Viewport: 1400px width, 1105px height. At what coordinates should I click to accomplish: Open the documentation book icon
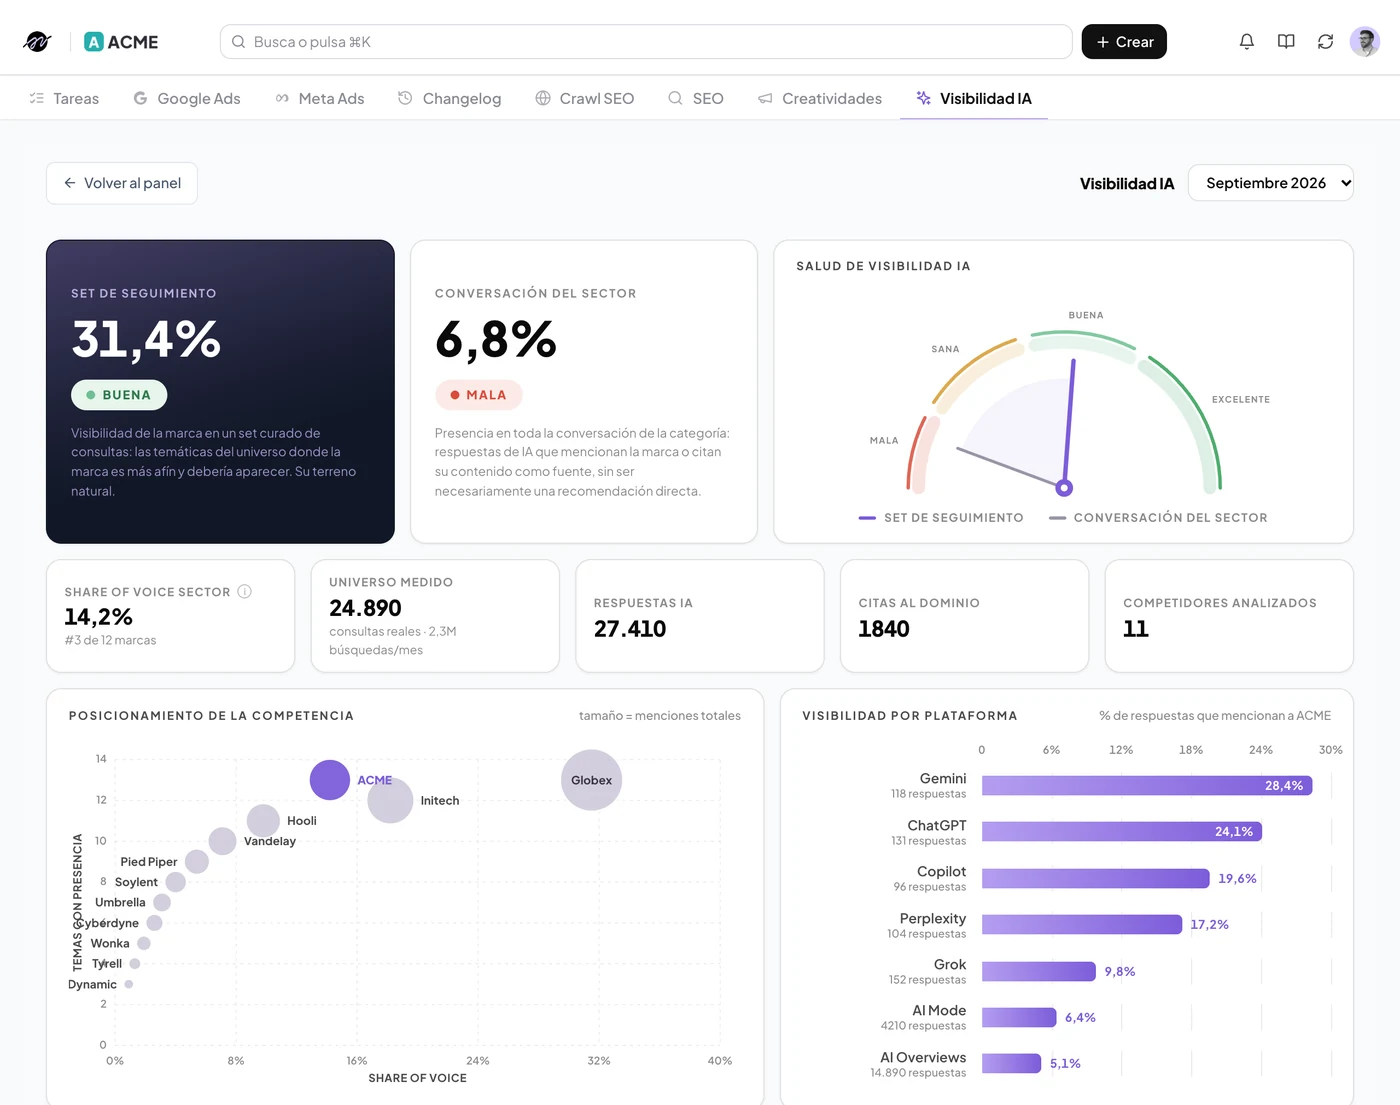point(1286,42)
